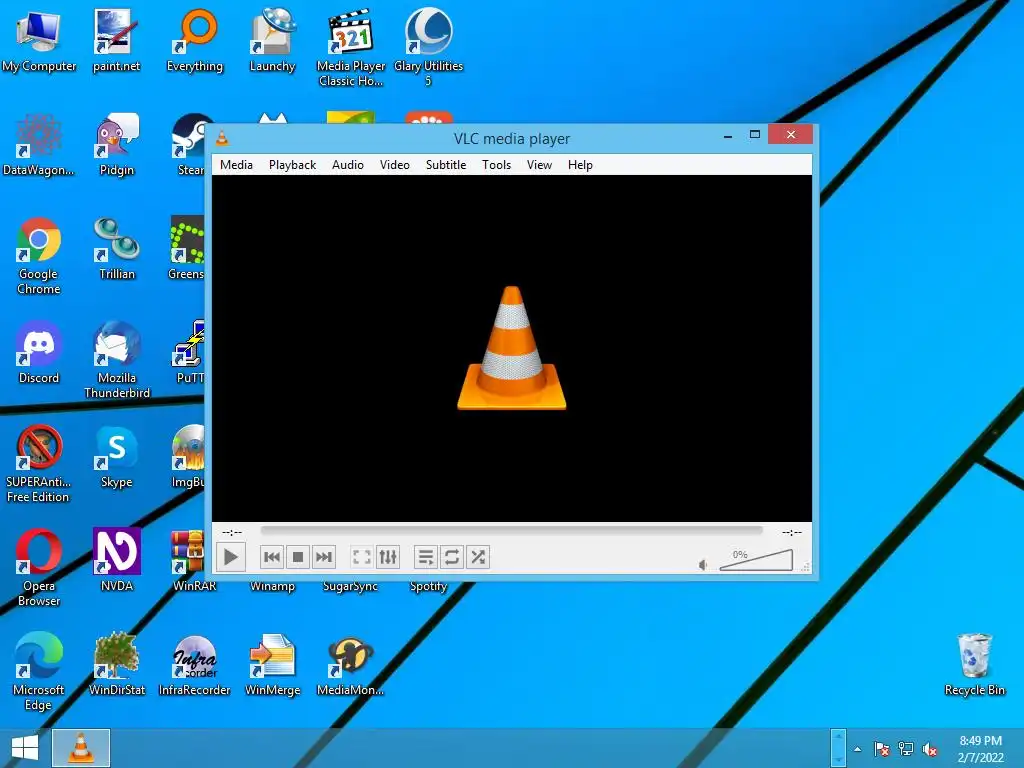
Task: Open the Windows Start button
Action: click(25, 748)
